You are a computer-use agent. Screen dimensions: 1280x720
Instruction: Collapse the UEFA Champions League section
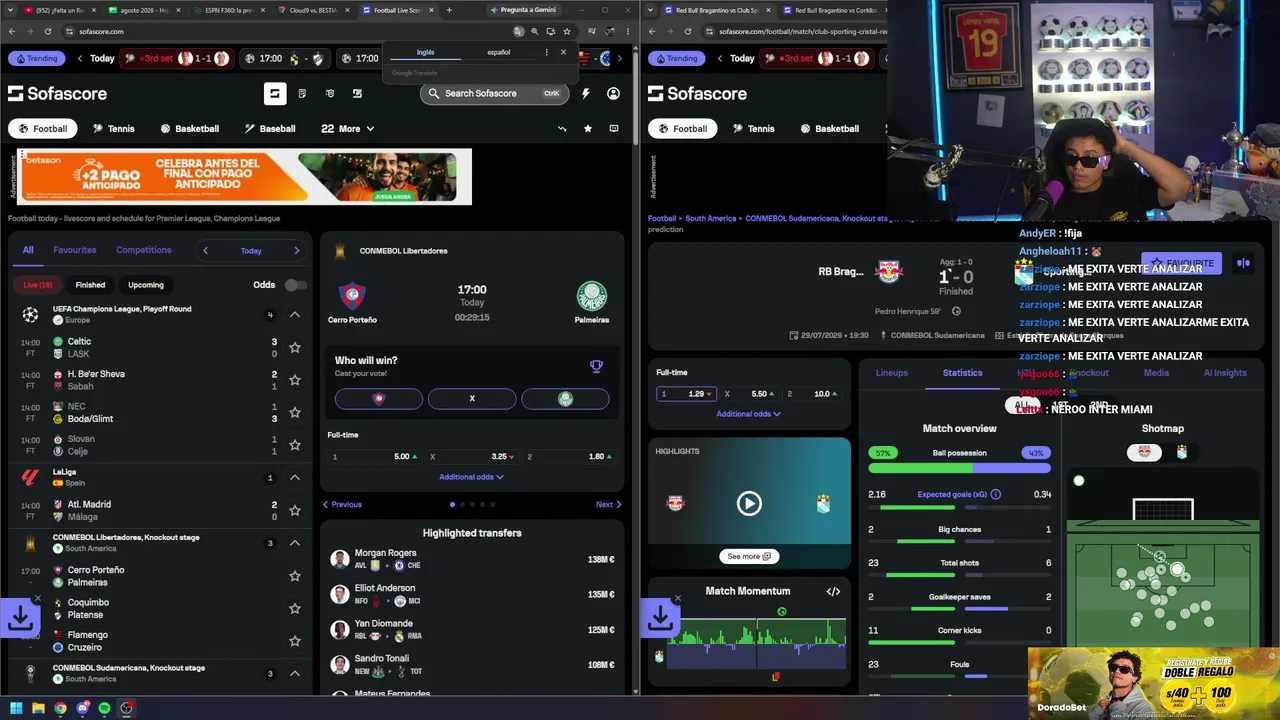[x=295, y=314]
